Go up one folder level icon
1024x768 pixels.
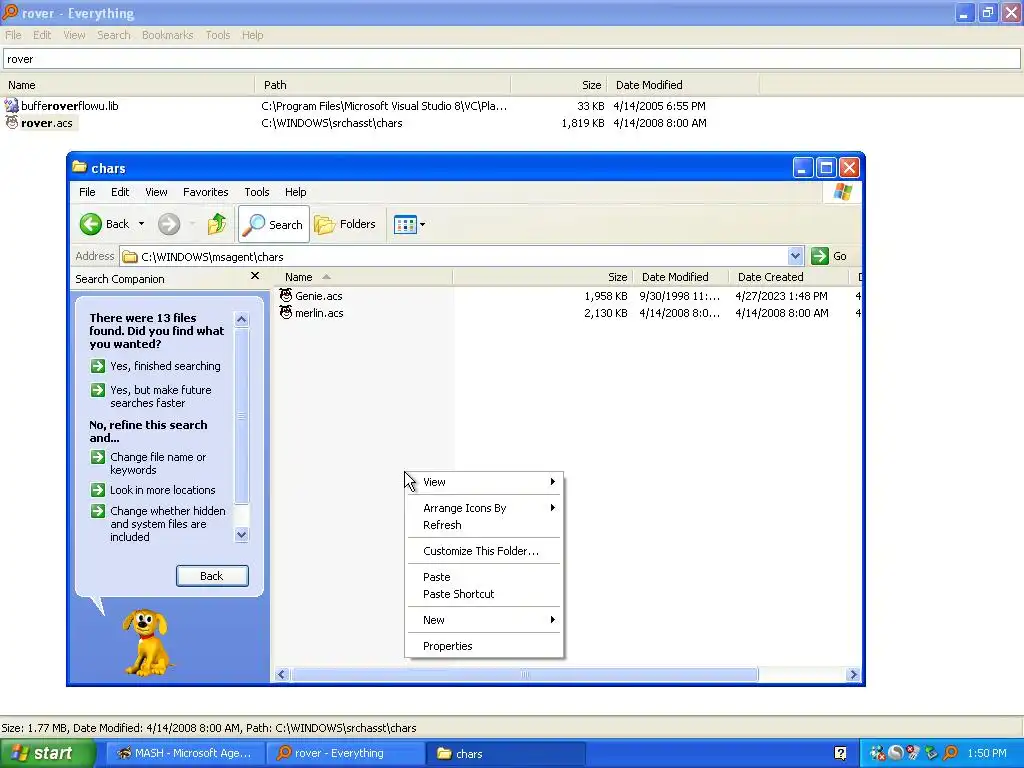coord(217,224)
